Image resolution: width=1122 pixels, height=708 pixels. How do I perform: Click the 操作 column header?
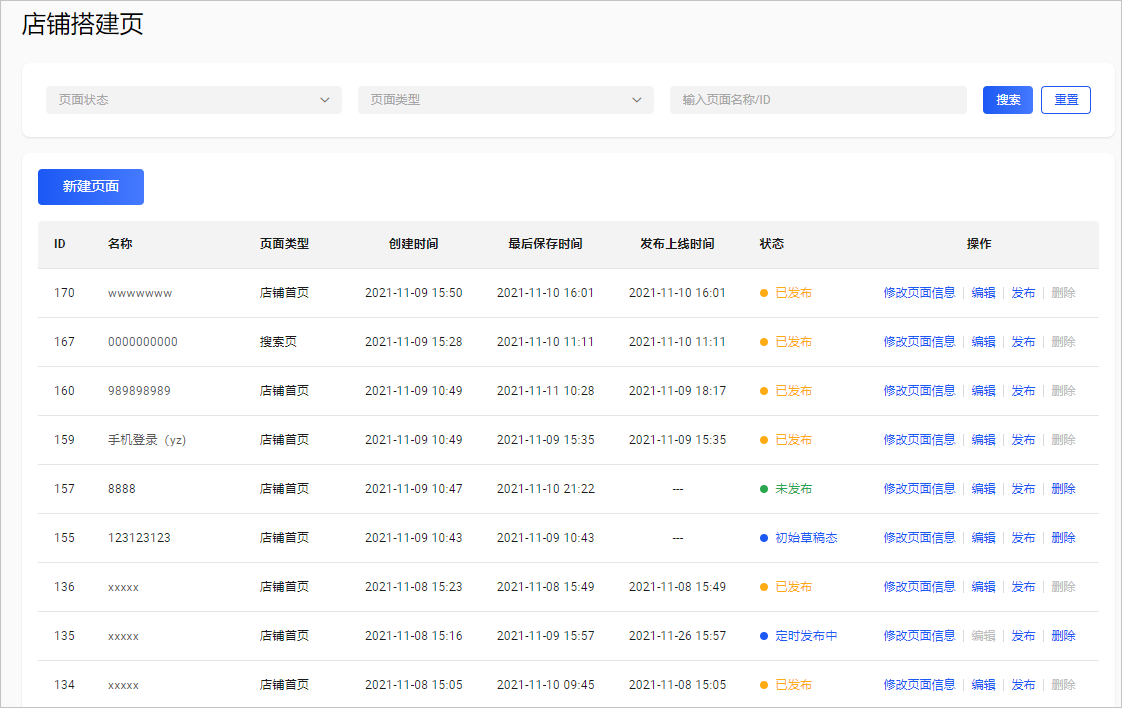click(979, 244)
